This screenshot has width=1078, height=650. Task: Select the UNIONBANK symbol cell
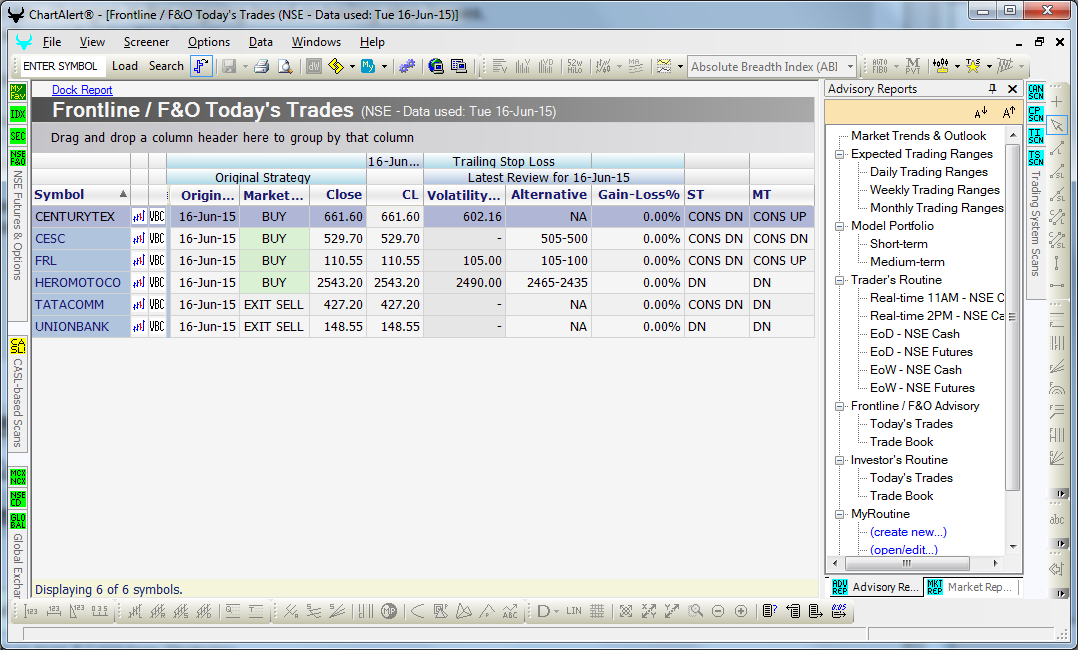click(x=80, y=327)
